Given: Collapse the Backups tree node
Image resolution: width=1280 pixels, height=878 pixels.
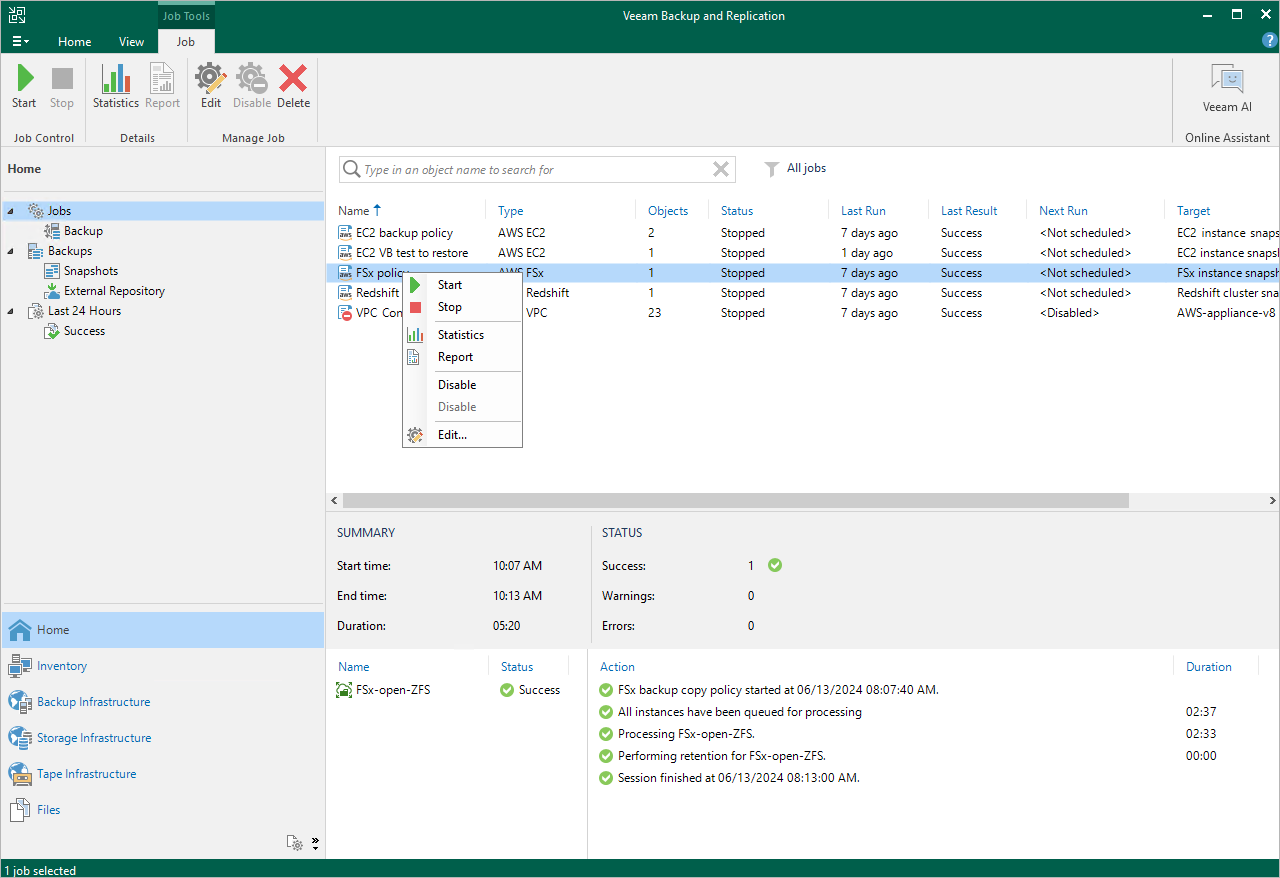Looking at the screenshot, I should 11,251.
